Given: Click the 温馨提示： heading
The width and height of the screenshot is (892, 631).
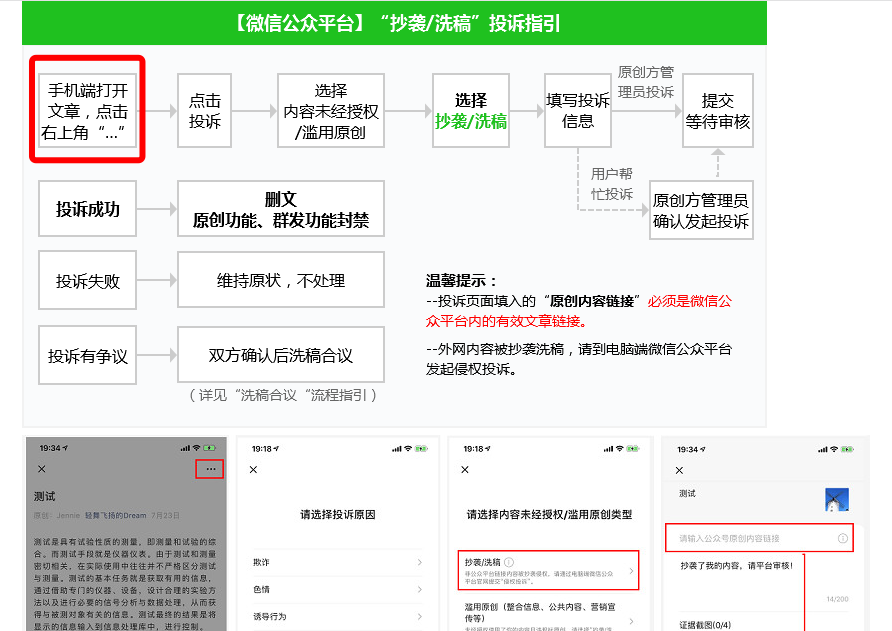Looking at the screenshot, I should [x=461, y=281].
